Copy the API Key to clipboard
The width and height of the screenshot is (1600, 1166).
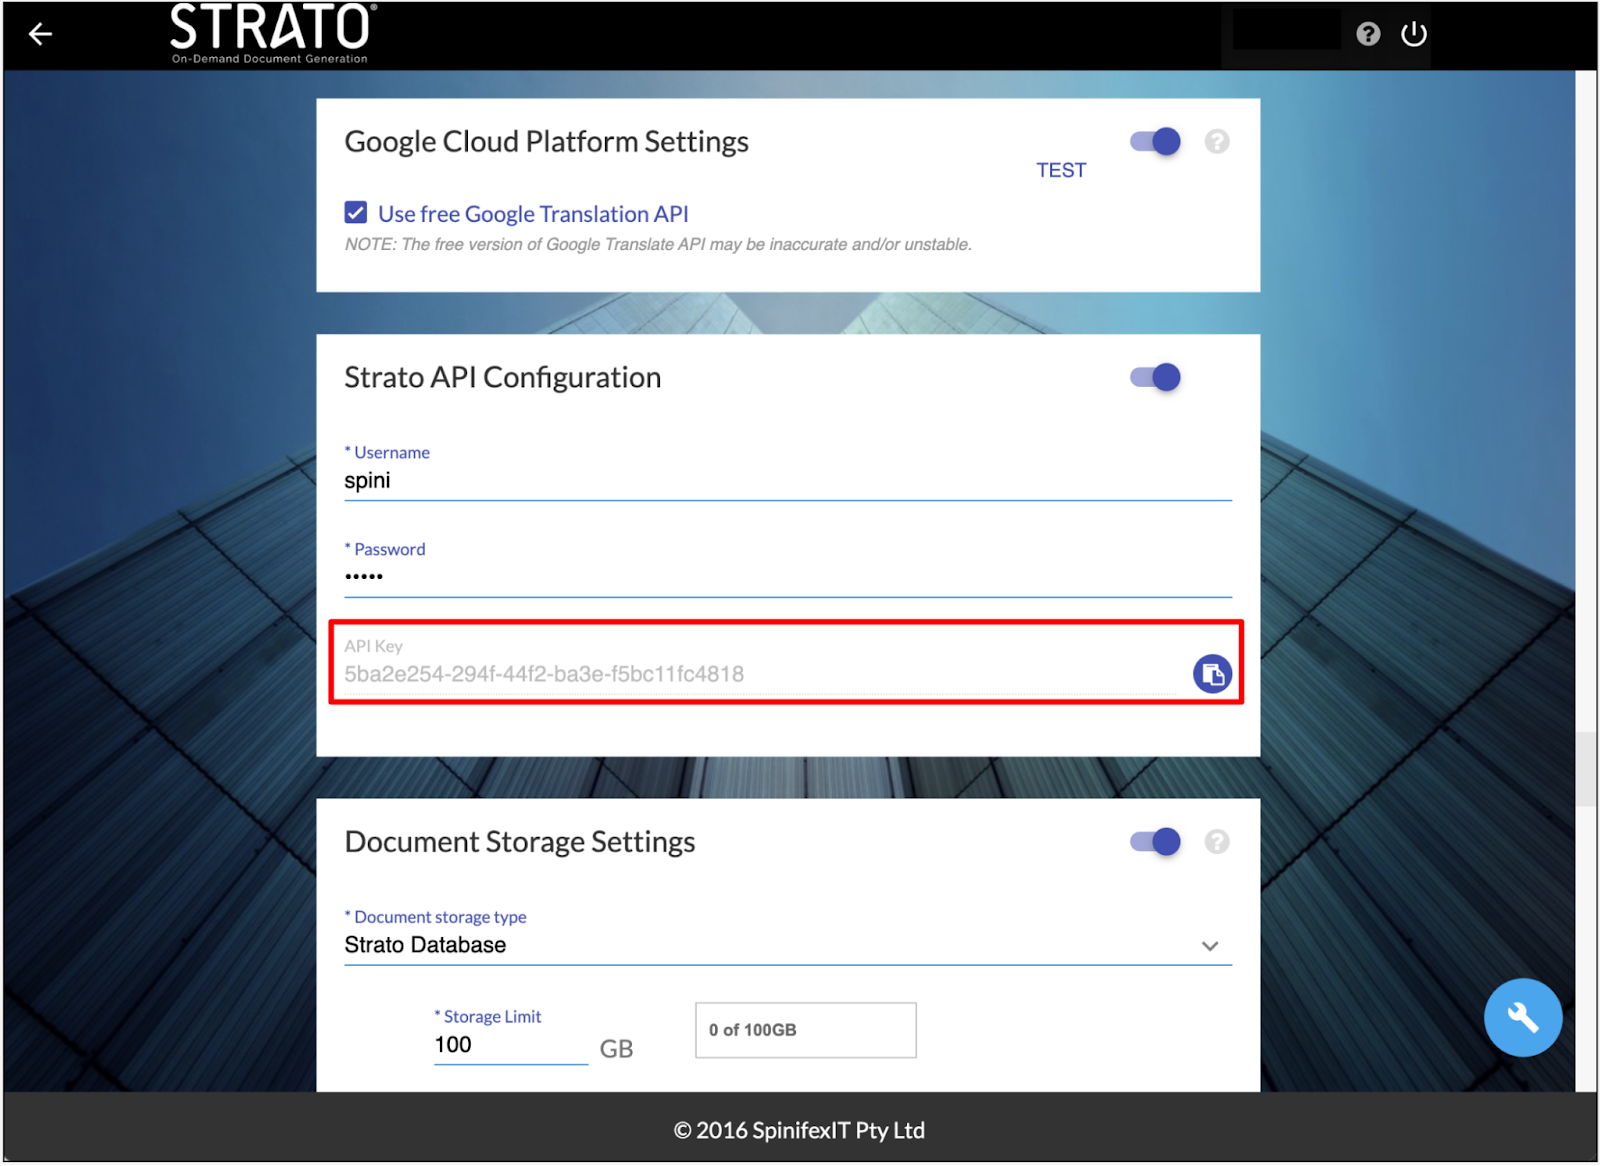click(x=1211, y=674)
